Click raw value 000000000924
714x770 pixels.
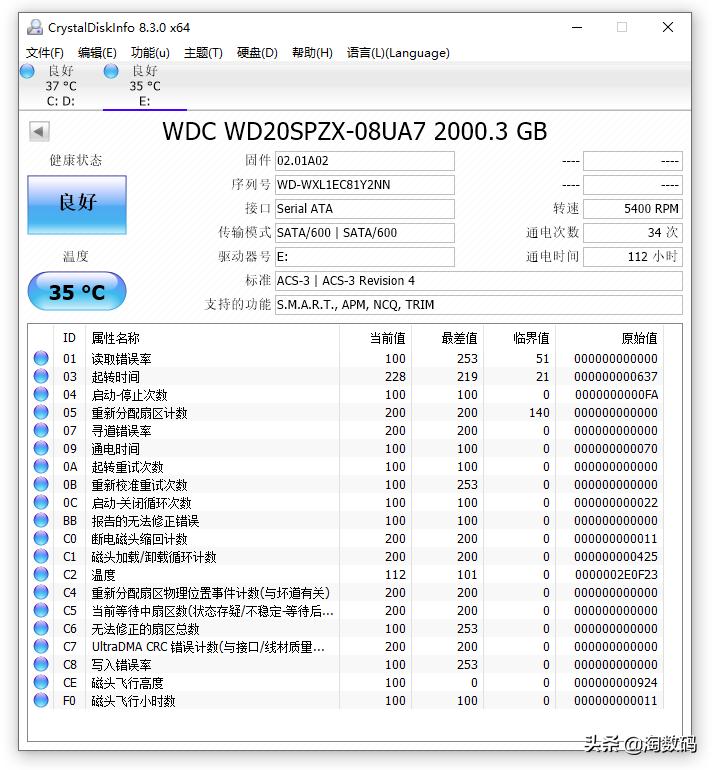[x=616, y=683]
